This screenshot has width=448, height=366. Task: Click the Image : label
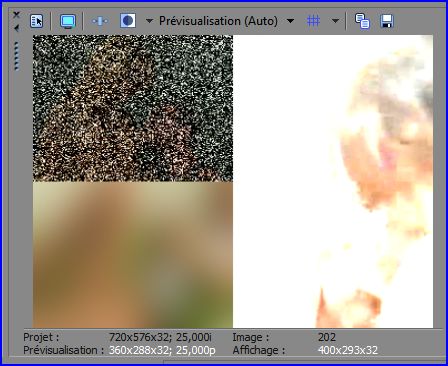[251, 337]
